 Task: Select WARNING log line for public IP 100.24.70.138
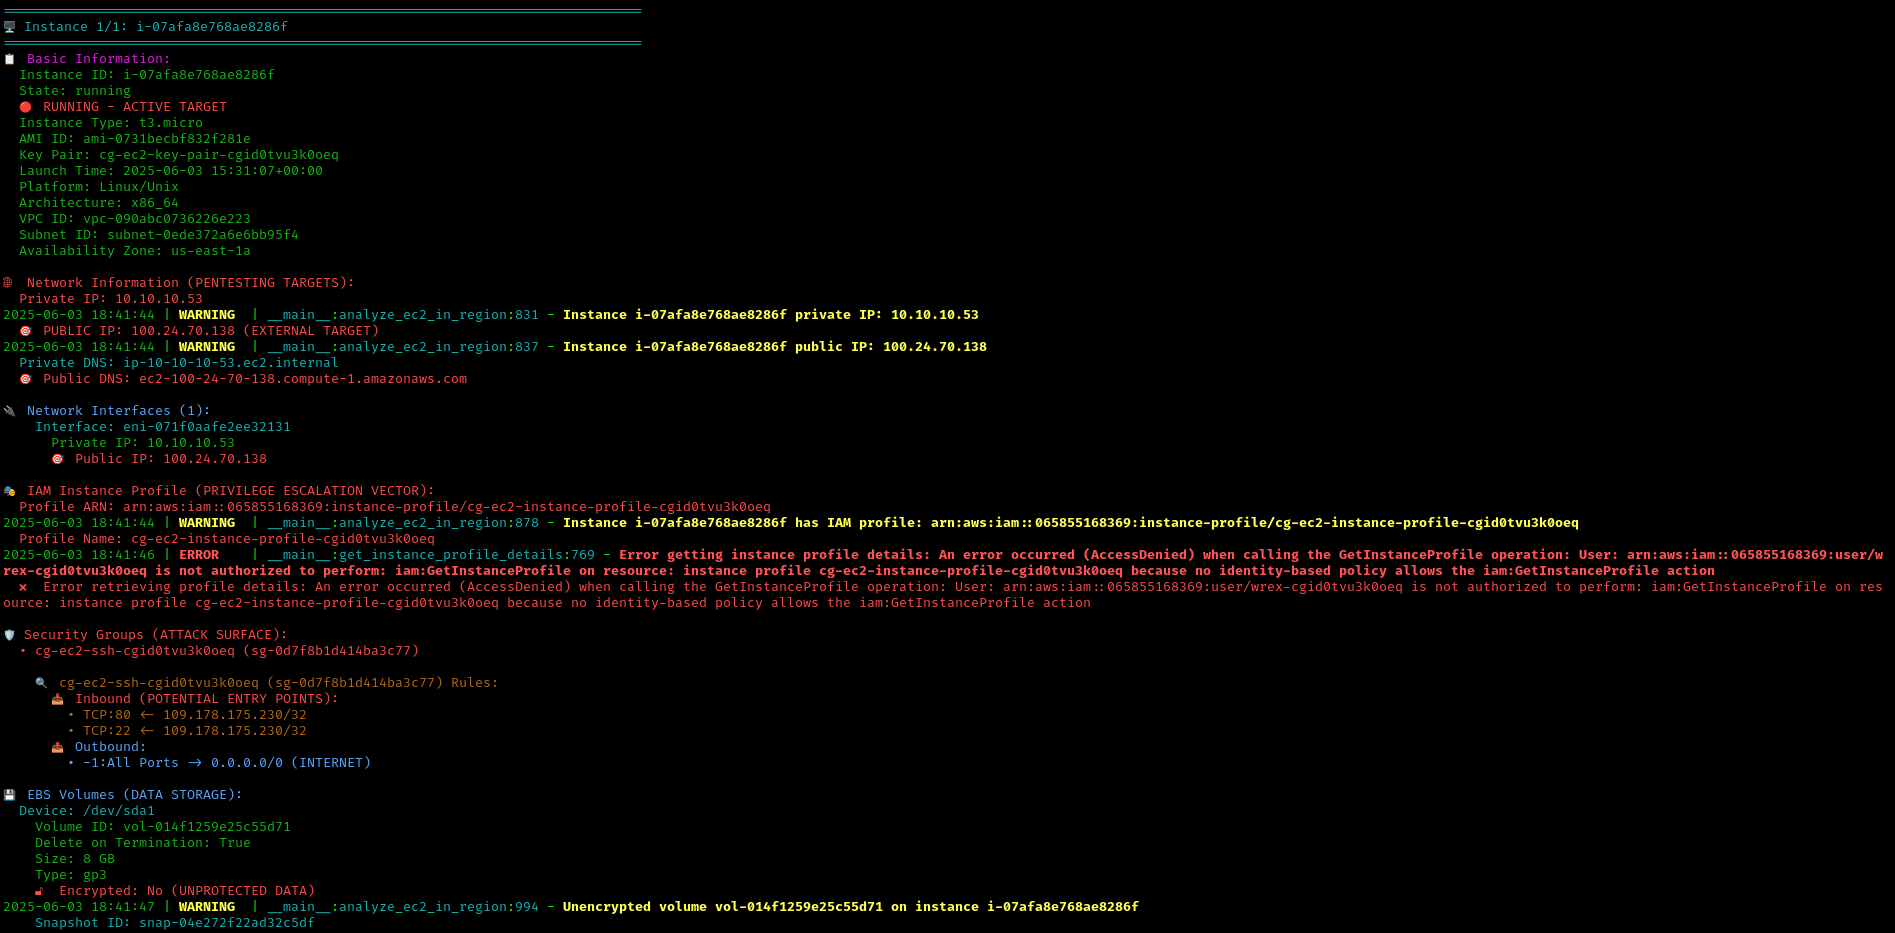(x=495, y=347)
